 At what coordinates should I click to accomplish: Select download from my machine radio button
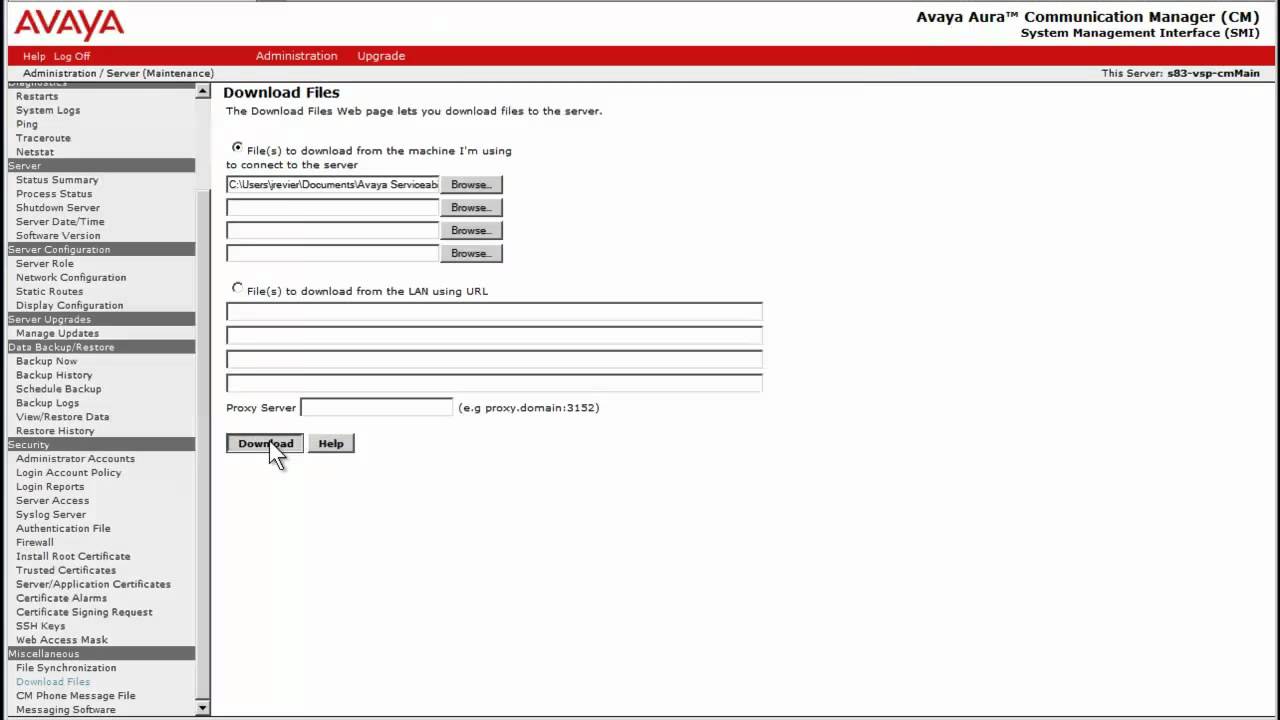[x=237, y=147]
